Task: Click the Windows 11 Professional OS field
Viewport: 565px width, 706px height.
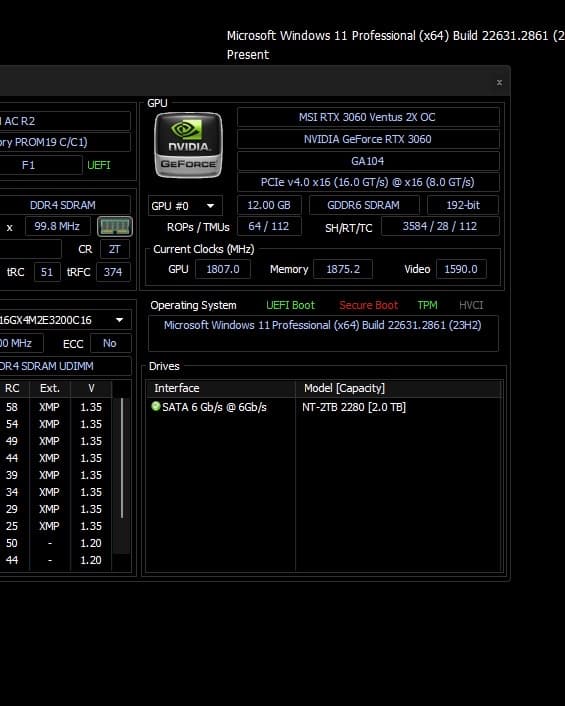Action: 323,333
